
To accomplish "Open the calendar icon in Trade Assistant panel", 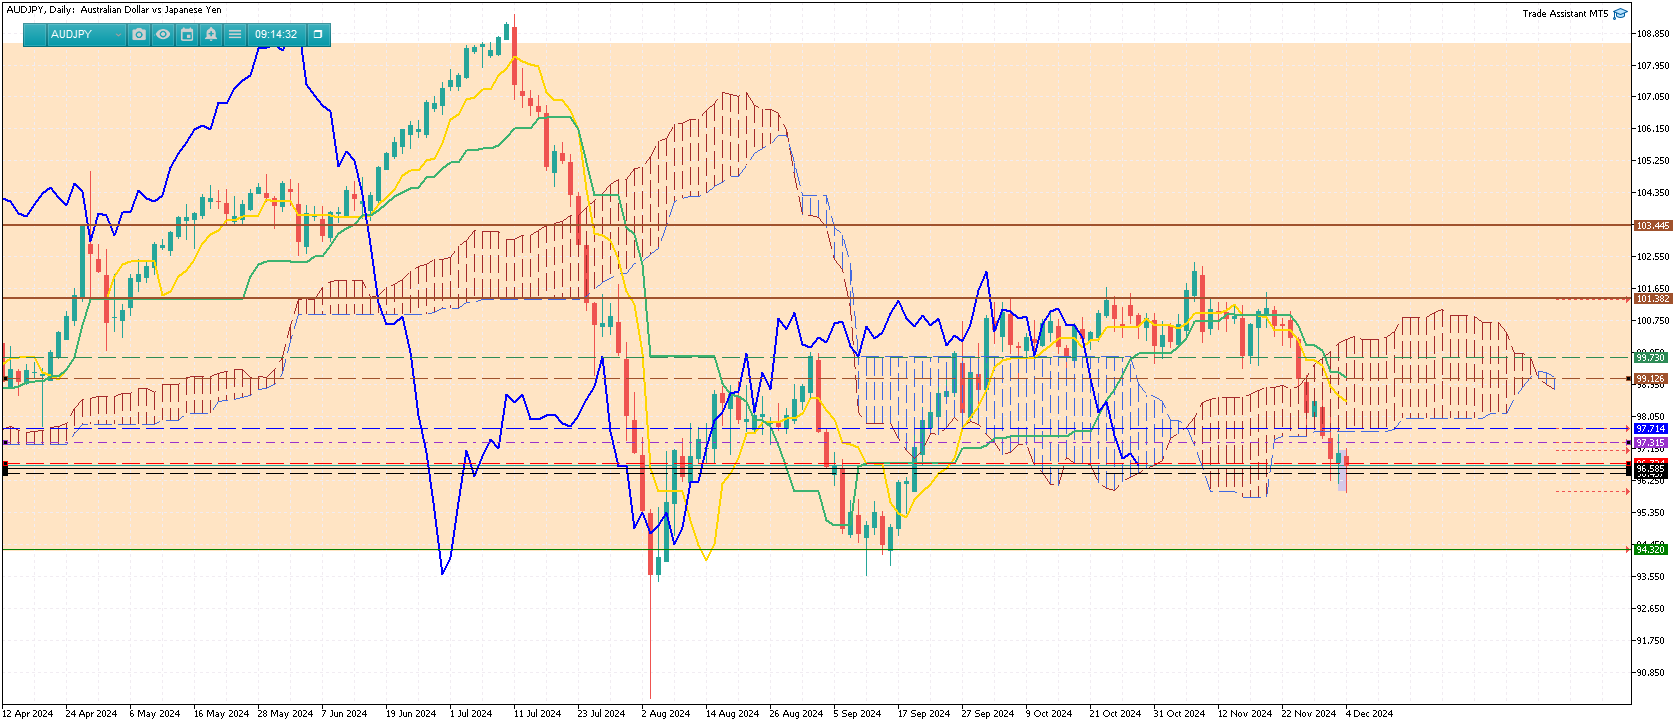I will click(187, 34).
